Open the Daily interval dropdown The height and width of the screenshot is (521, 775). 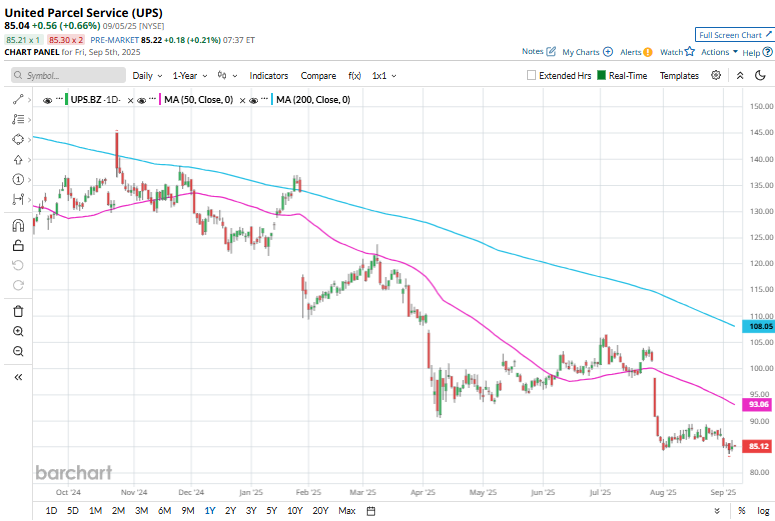(147, 76)
